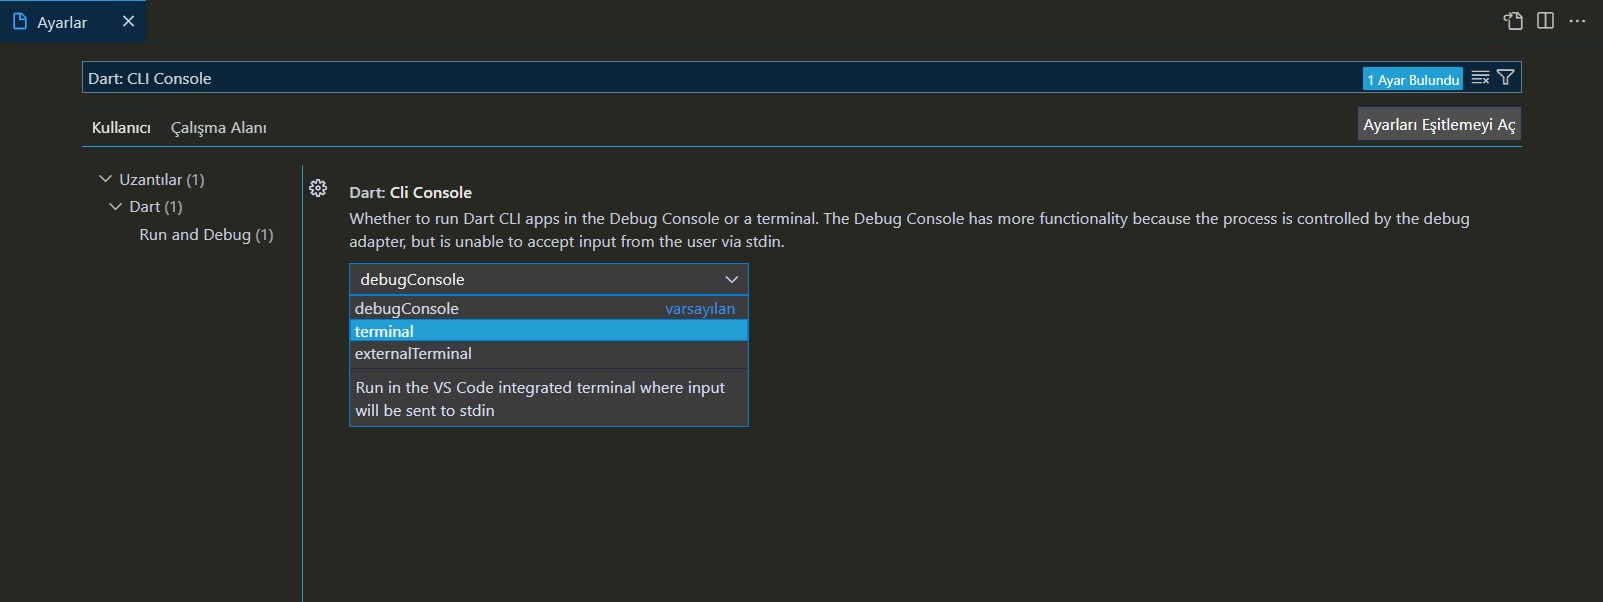
Task: Collapse the Dart (1) tree node
Action: [x=115, y=206]
